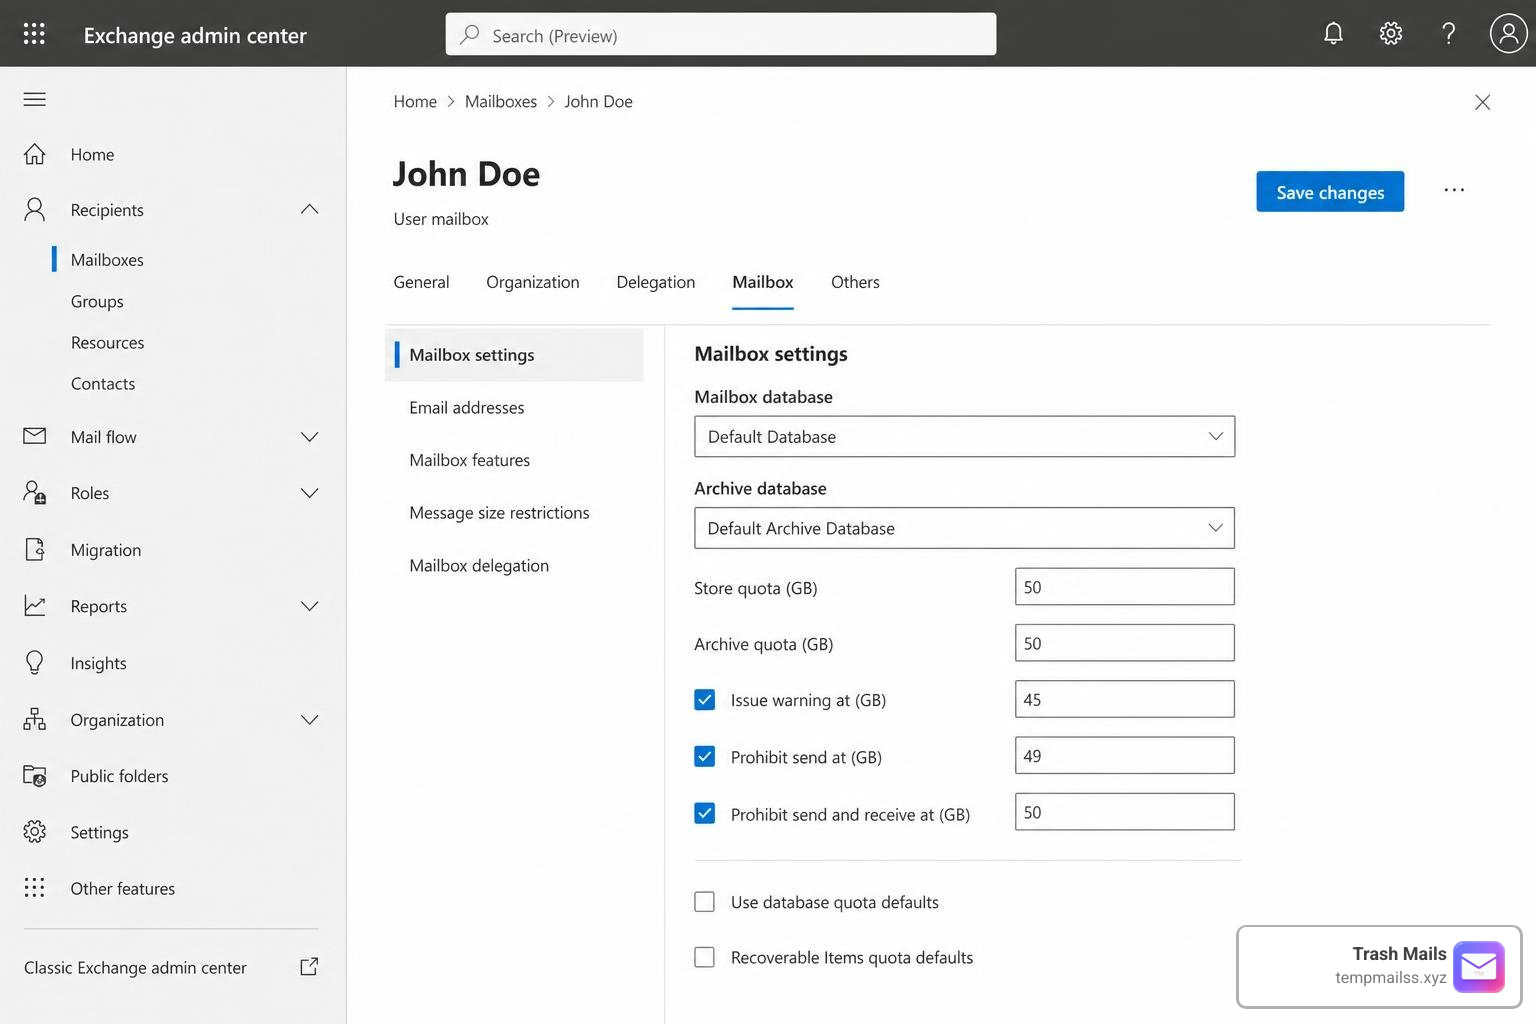This screenshot has width=1536, height=1024.
Task: Click the Archive quota (GB) field
Action: click(1125, 643)
